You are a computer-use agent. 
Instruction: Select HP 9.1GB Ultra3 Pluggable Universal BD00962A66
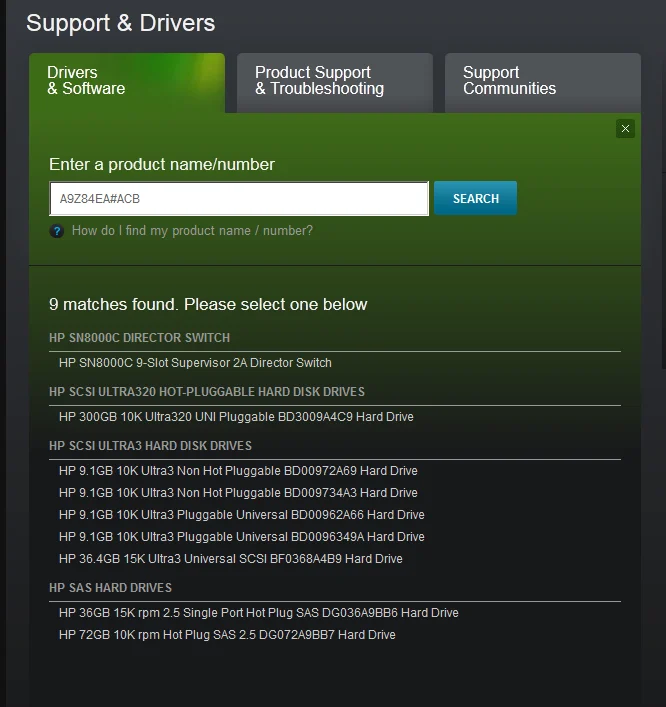pyautogui.click(x=242, y=515)
